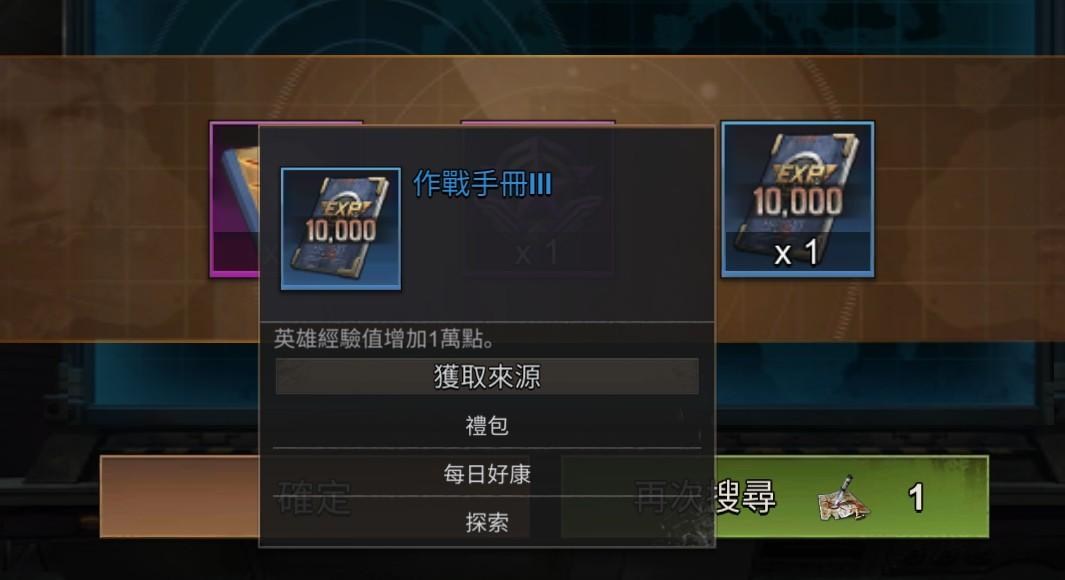Tap the green 再次搜尋 button
The image size is (1065, 580).
click(852, 497)
